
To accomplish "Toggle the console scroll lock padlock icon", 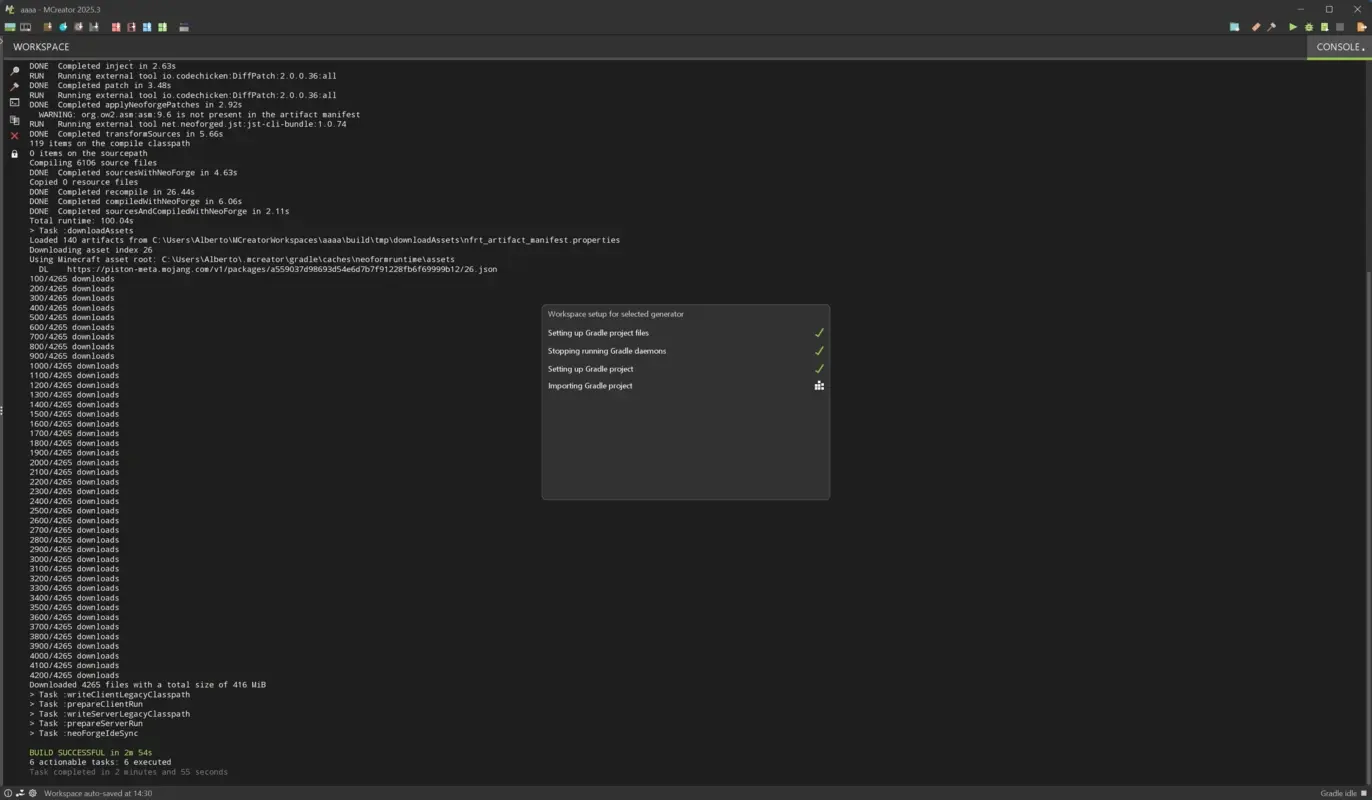I will coord(13,153).
